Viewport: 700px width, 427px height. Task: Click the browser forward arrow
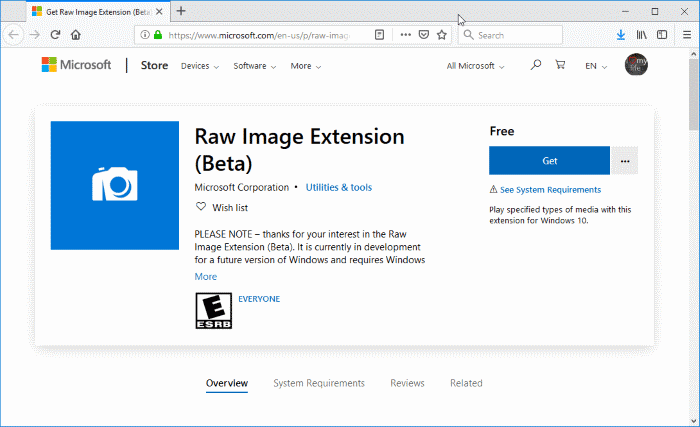pos(35,35)
